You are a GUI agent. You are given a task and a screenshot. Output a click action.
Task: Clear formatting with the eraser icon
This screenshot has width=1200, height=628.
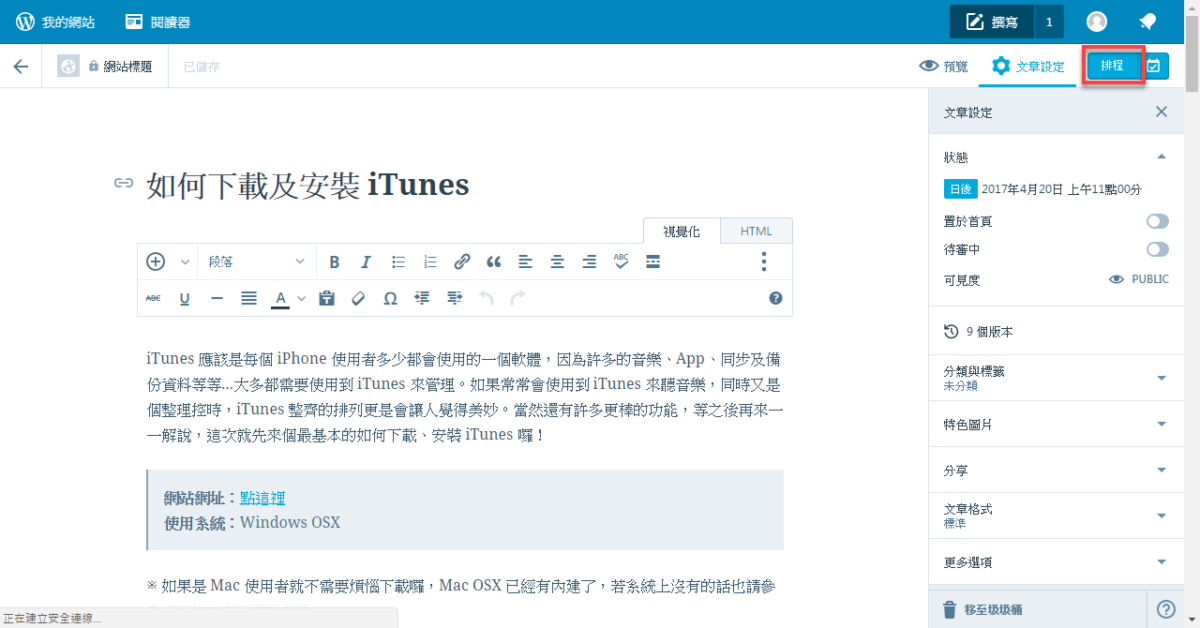[x=358, y=298]
